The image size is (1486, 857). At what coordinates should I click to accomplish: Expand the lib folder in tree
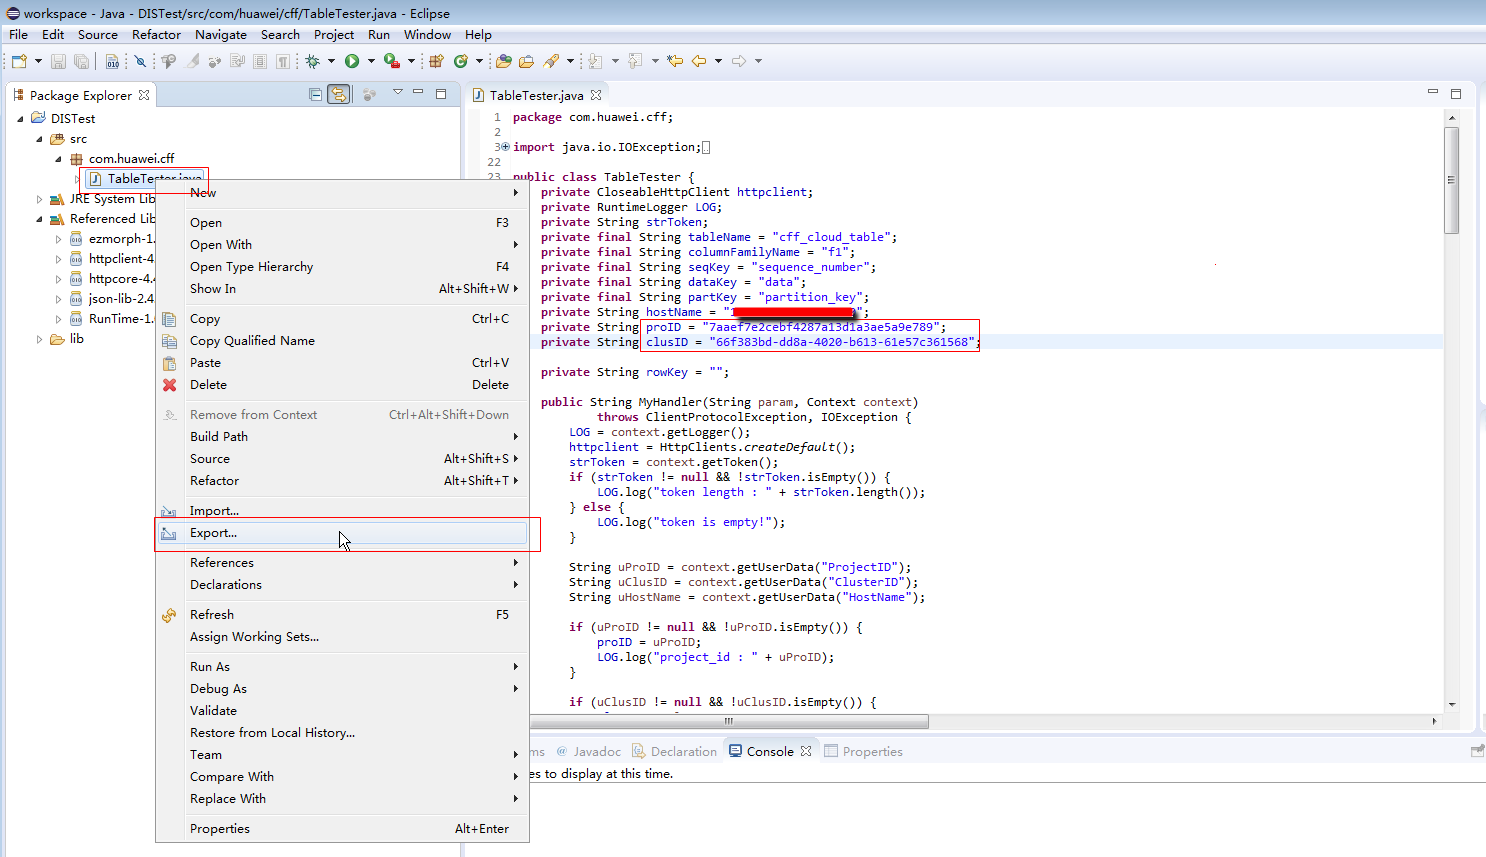point(40,339)
